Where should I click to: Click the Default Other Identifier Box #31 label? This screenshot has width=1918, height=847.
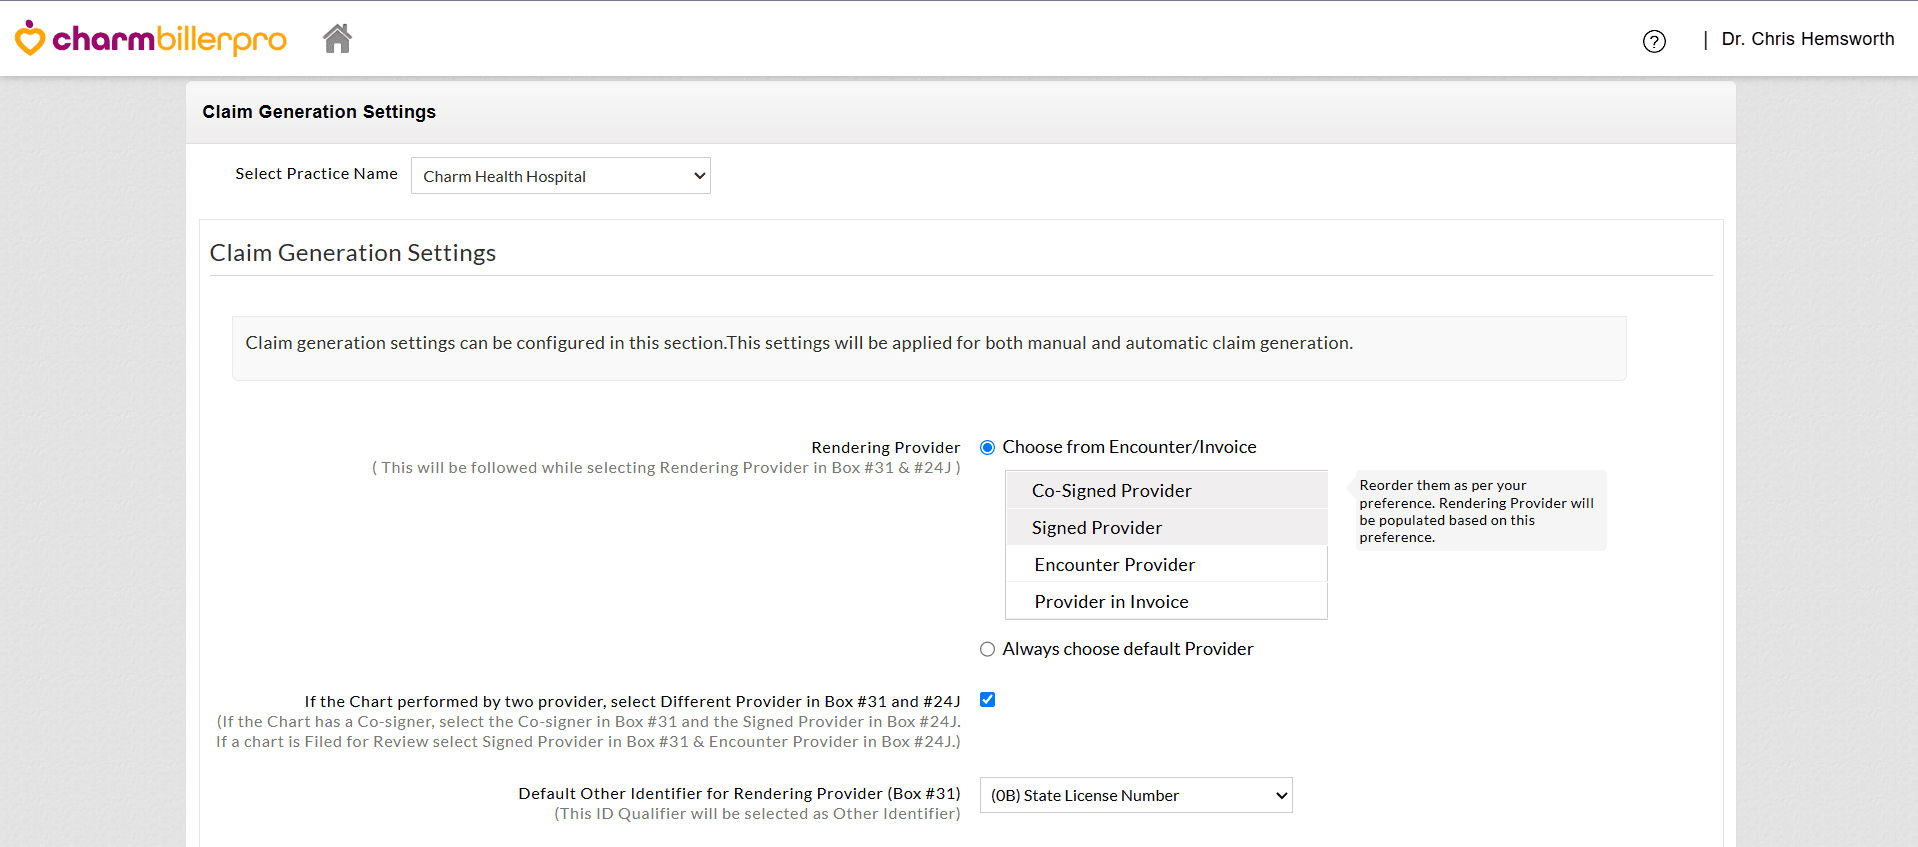[x=739, y=793]
